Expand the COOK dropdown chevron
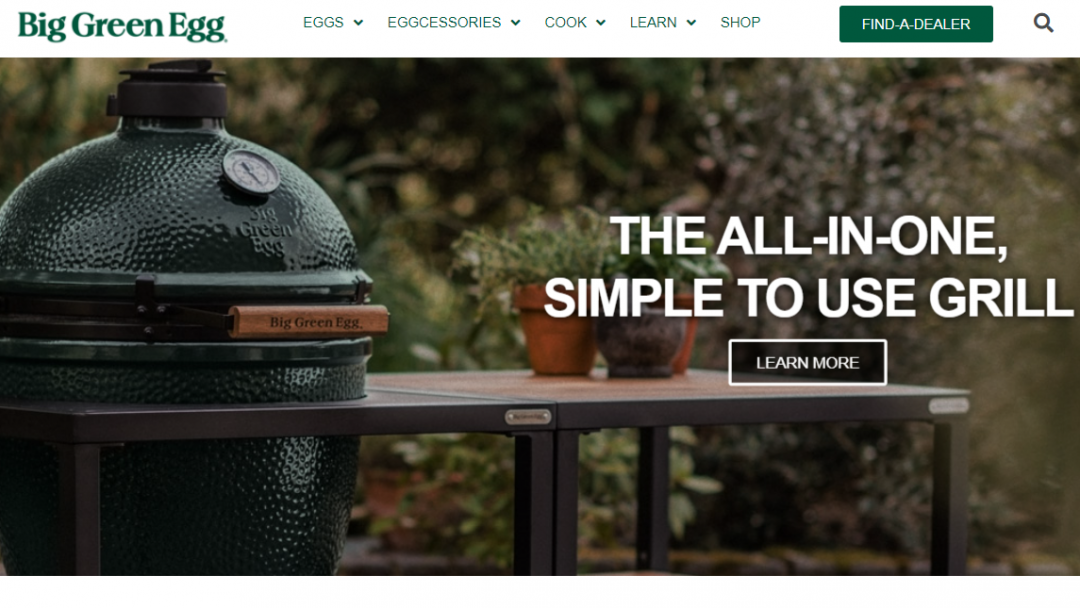The height and width of the screenshot is (608, 1080). (601, 23)
